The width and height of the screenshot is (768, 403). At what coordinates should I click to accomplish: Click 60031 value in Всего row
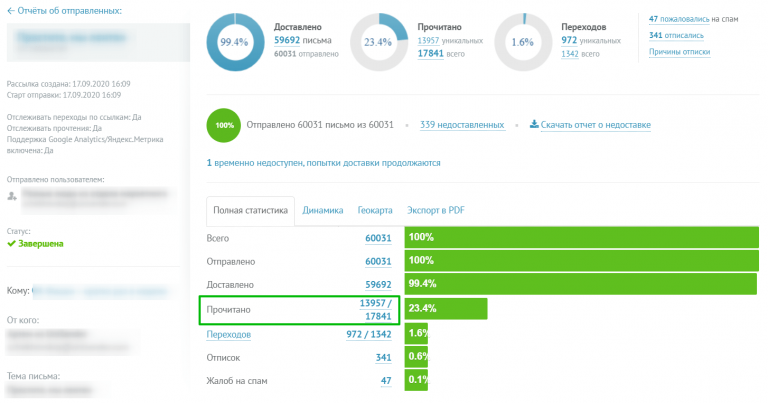tap(378, 238)
